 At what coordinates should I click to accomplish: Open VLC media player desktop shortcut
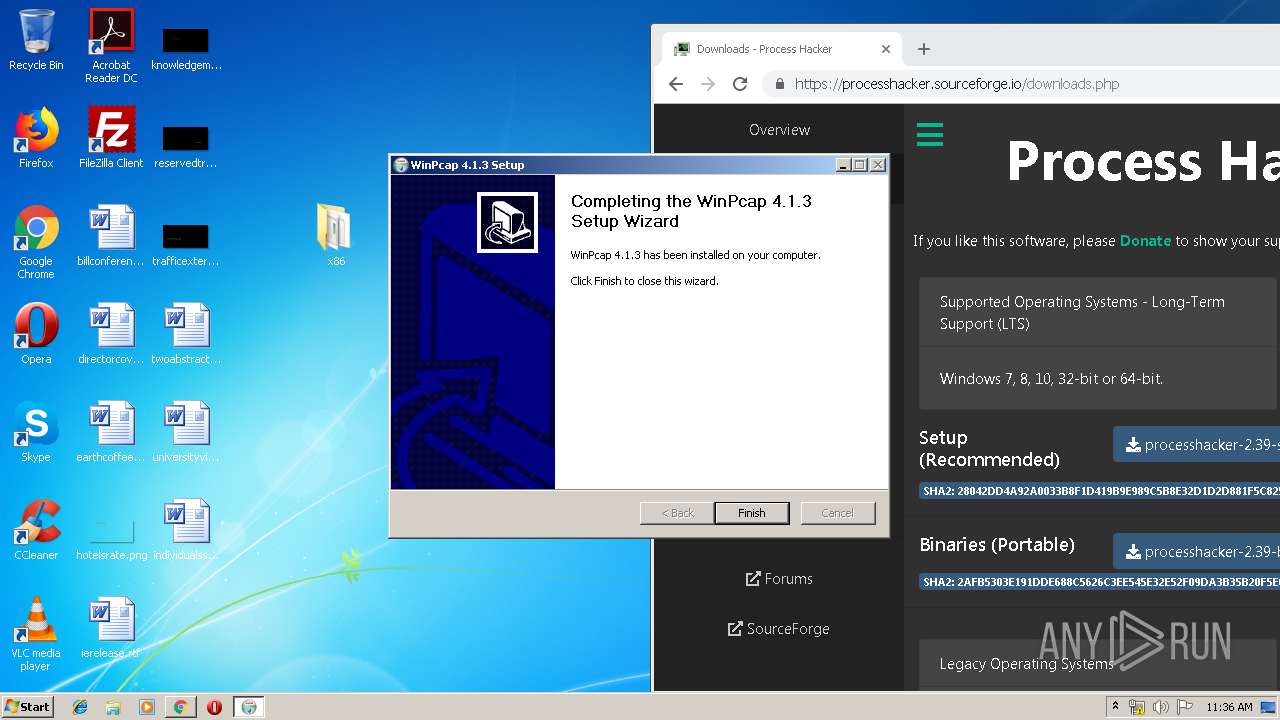point(36,634)
